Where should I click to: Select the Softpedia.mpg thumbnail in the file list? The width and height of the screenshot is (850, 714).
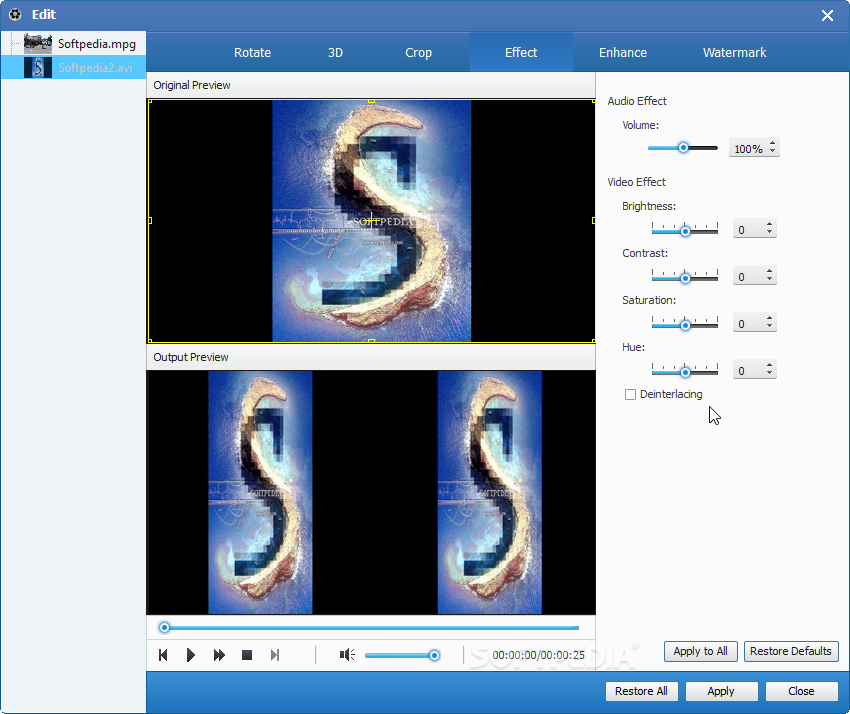point(38,43)
